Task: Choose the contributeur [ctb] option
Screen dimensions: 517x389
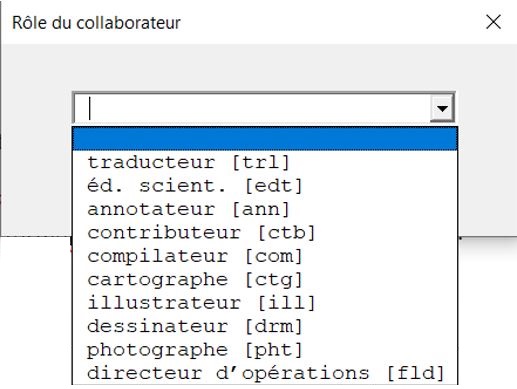Action: pos(265,233)
